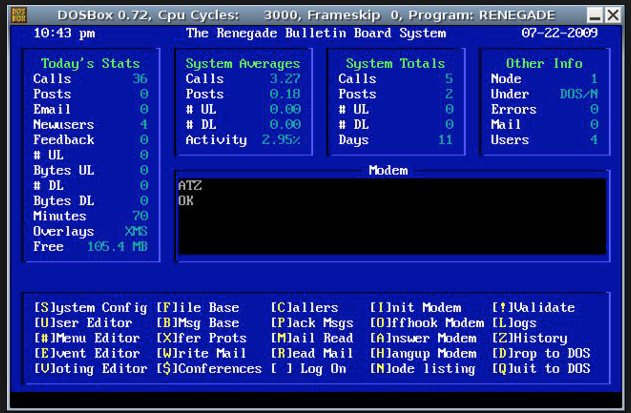Click the [ ] Log On entry
631x413 pixels.
308,369
